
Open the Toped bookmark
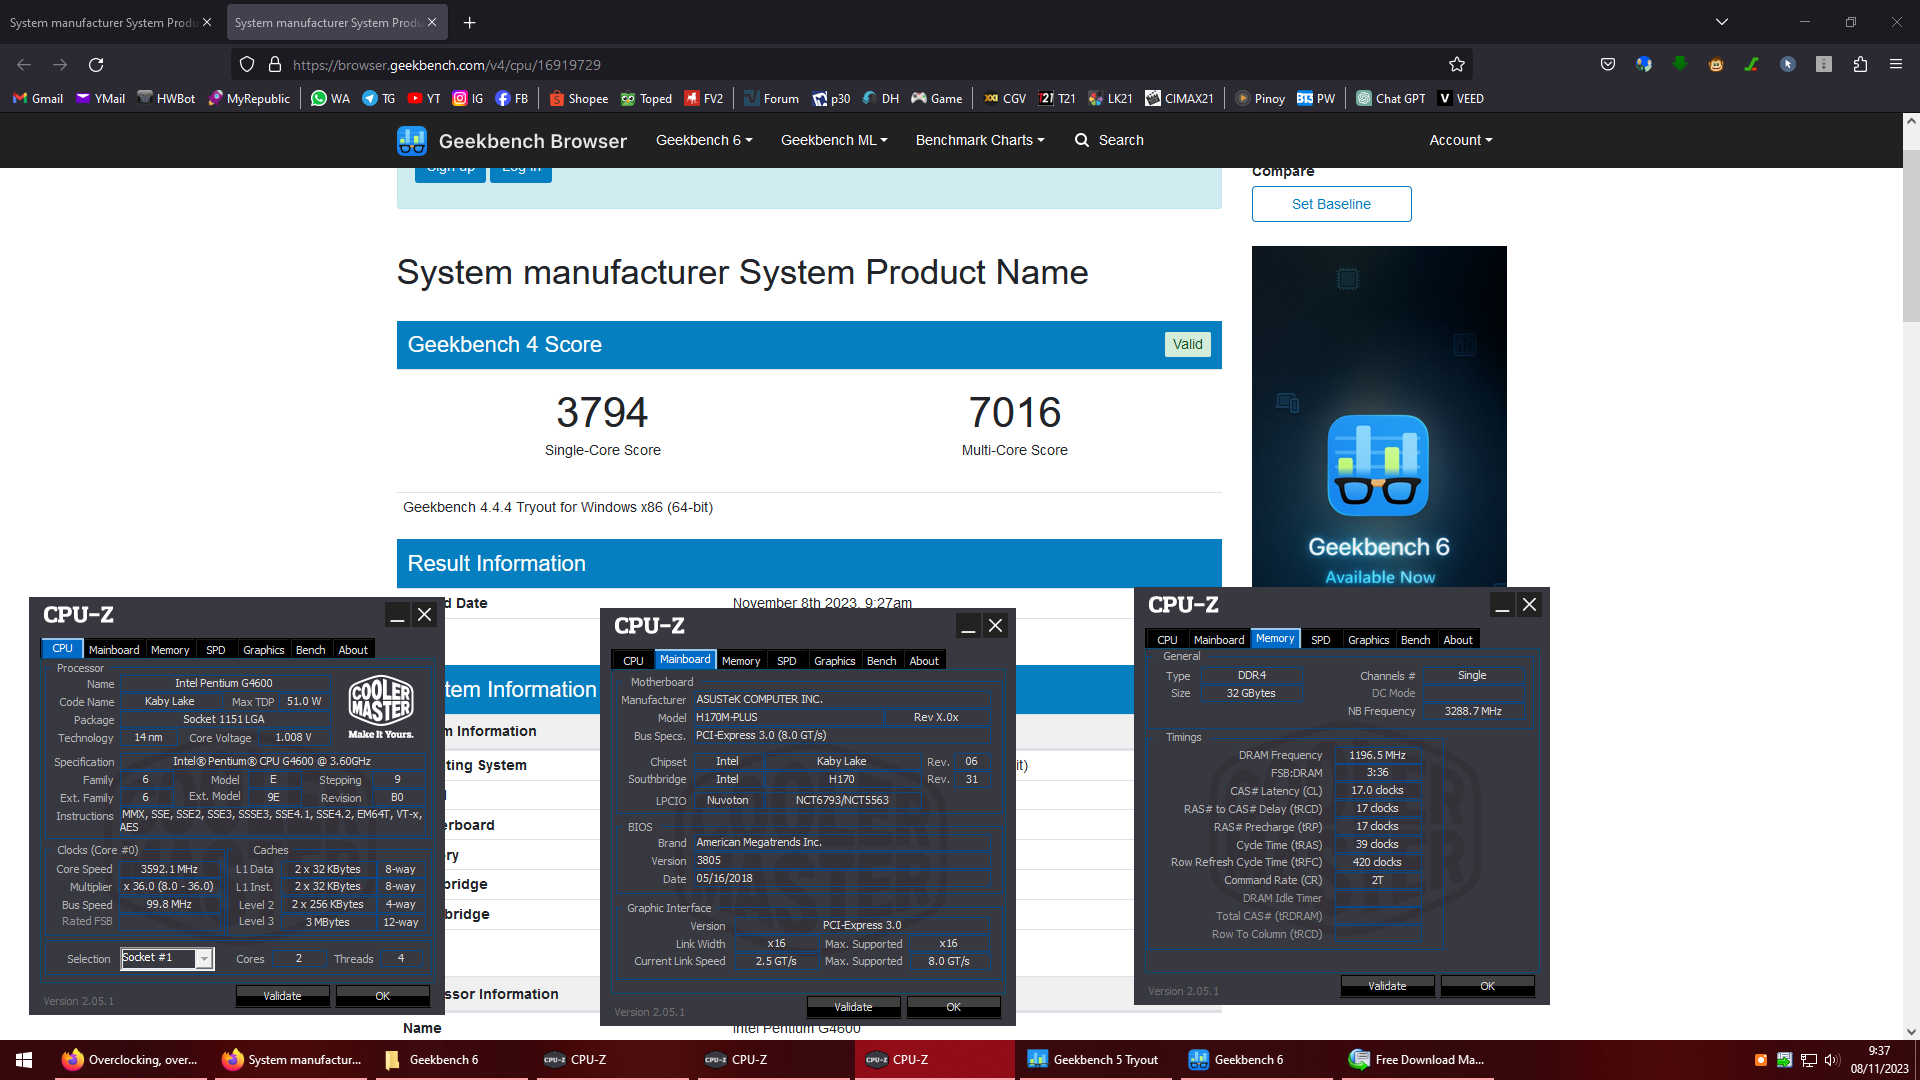point(646,99)
